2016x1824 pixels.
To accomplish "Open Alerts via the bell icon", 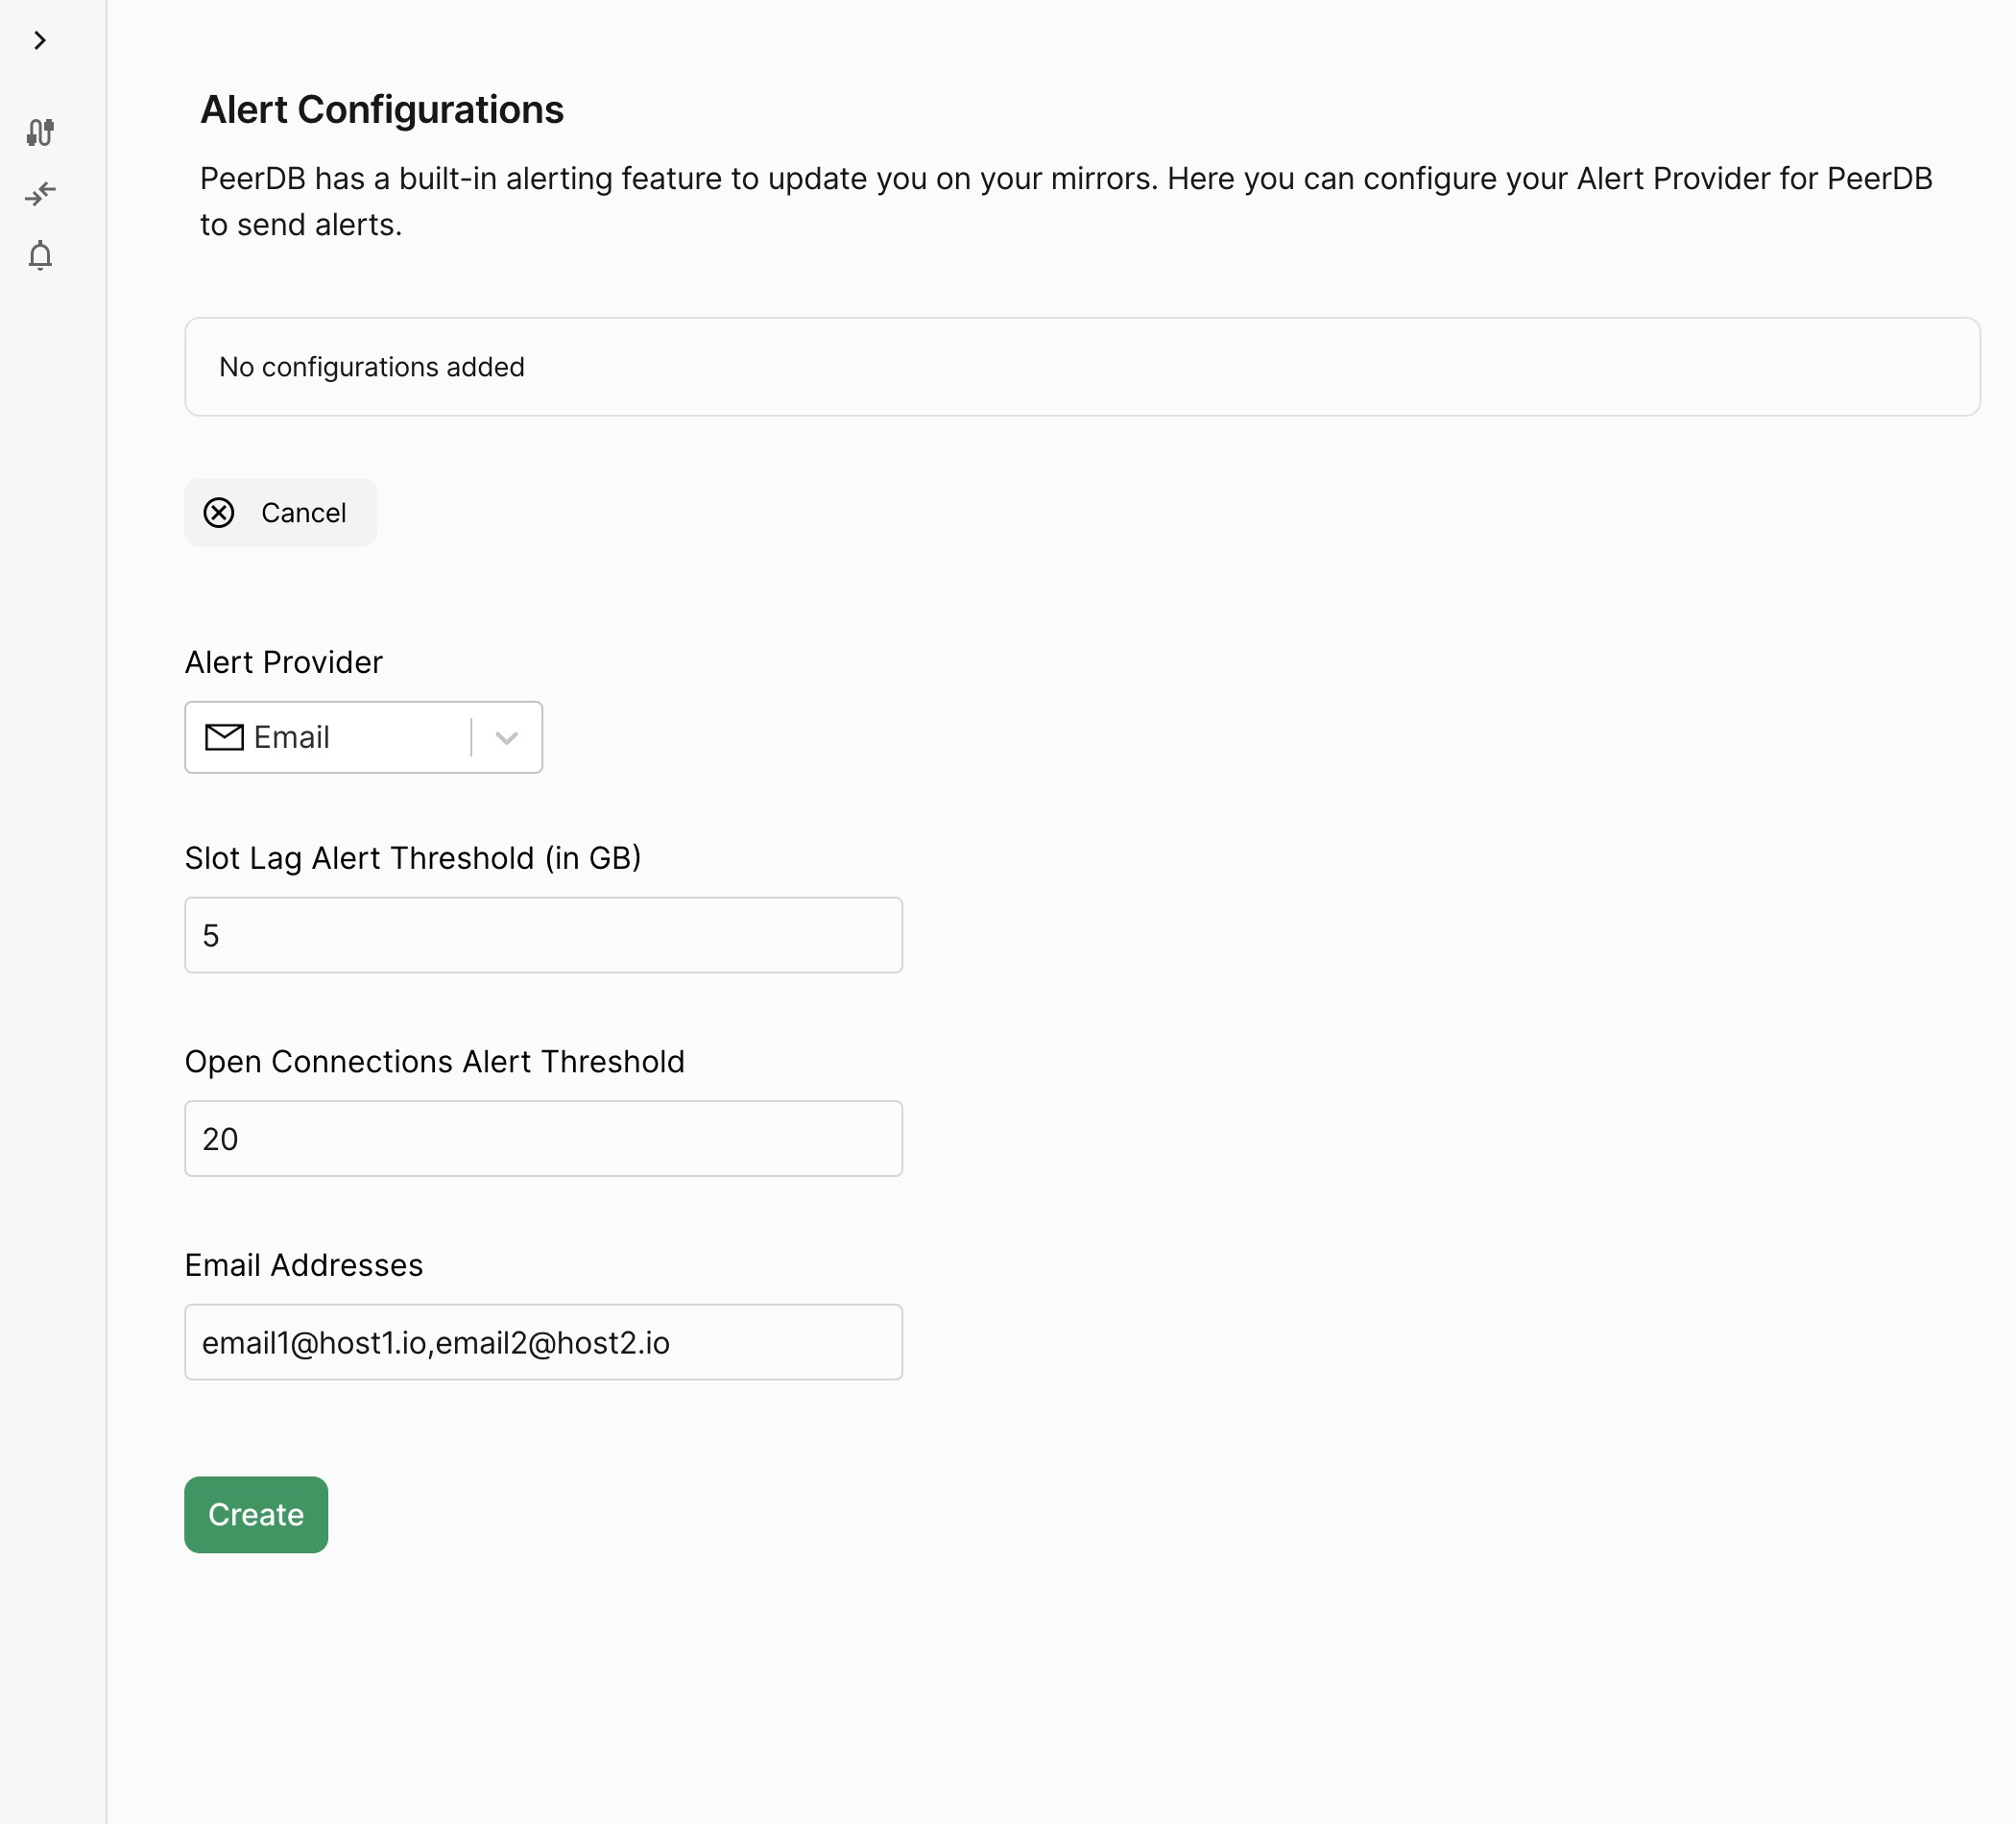I will pos(40,256).
